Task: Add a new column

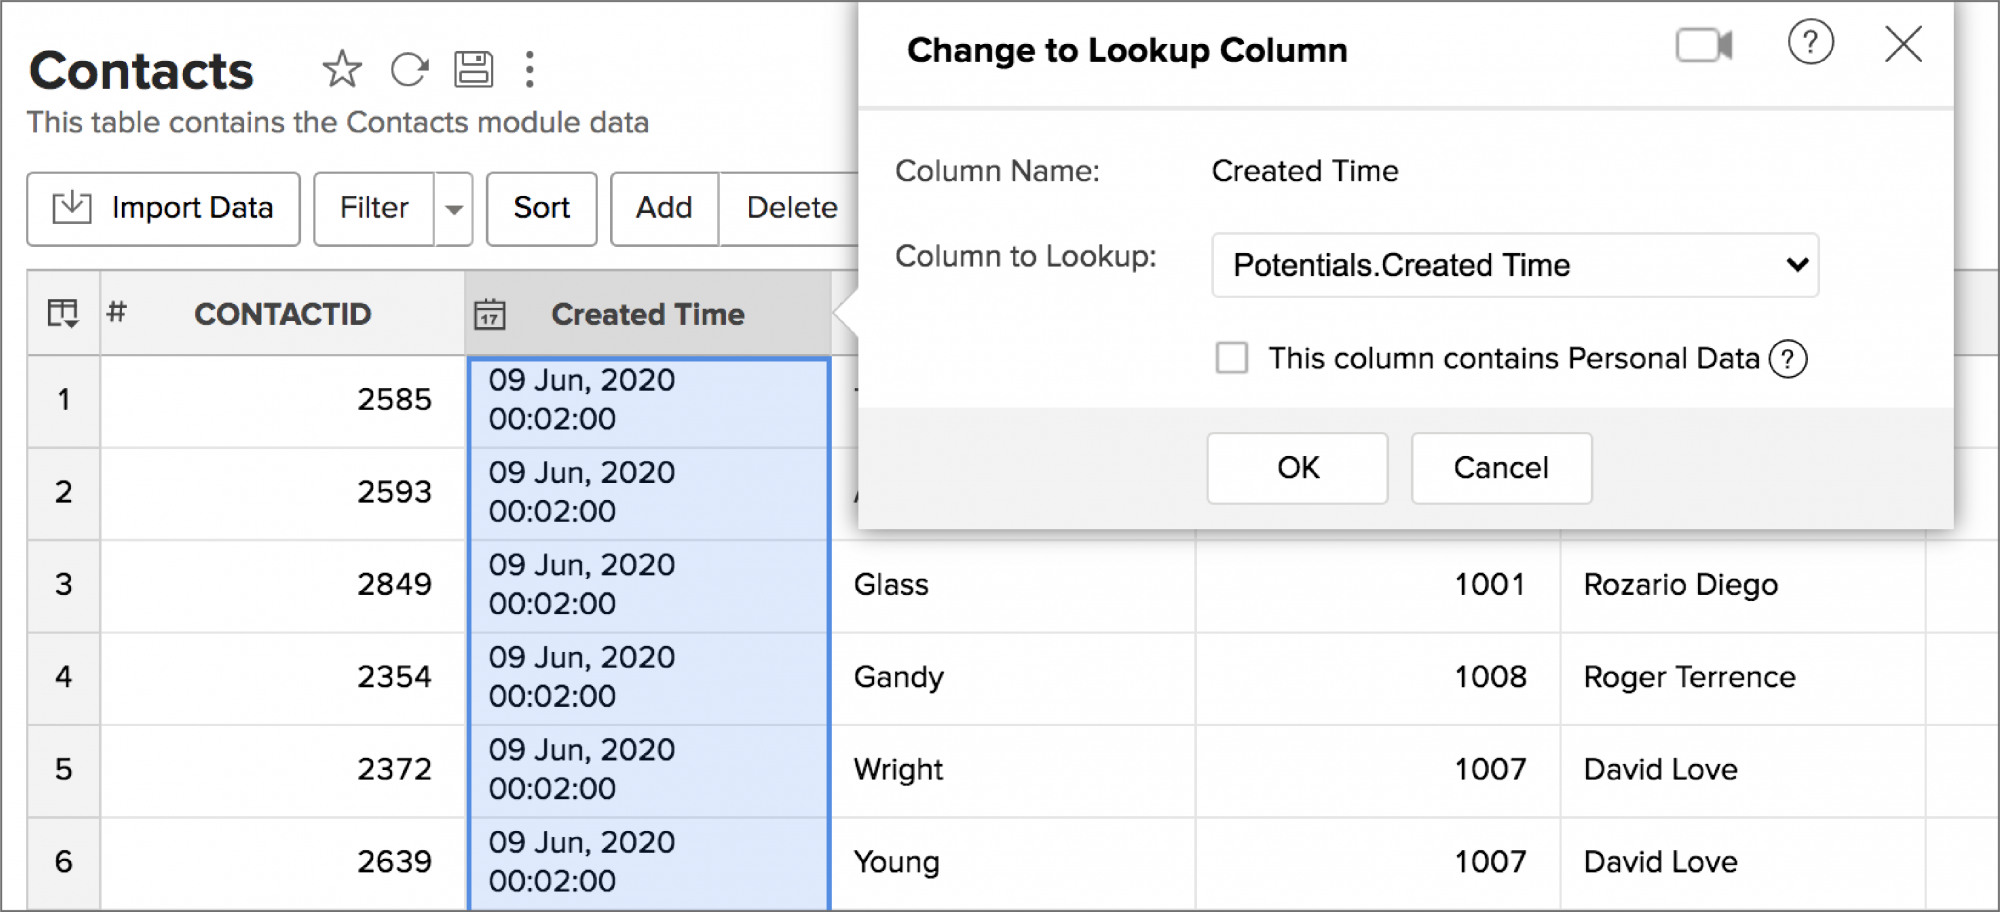Action: point(663,208)
